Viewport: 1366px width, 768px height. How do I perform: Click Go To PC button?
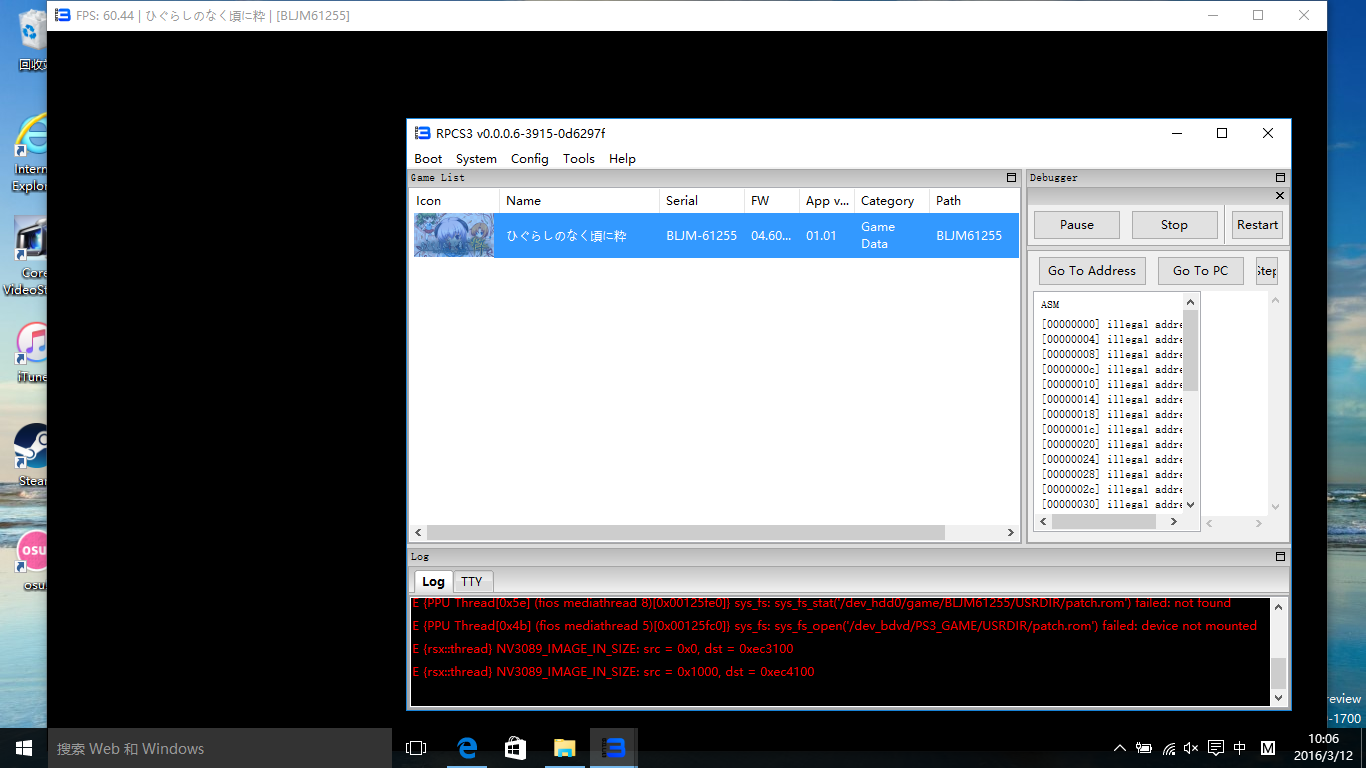pyautogui.click(x=1200, y=271)
